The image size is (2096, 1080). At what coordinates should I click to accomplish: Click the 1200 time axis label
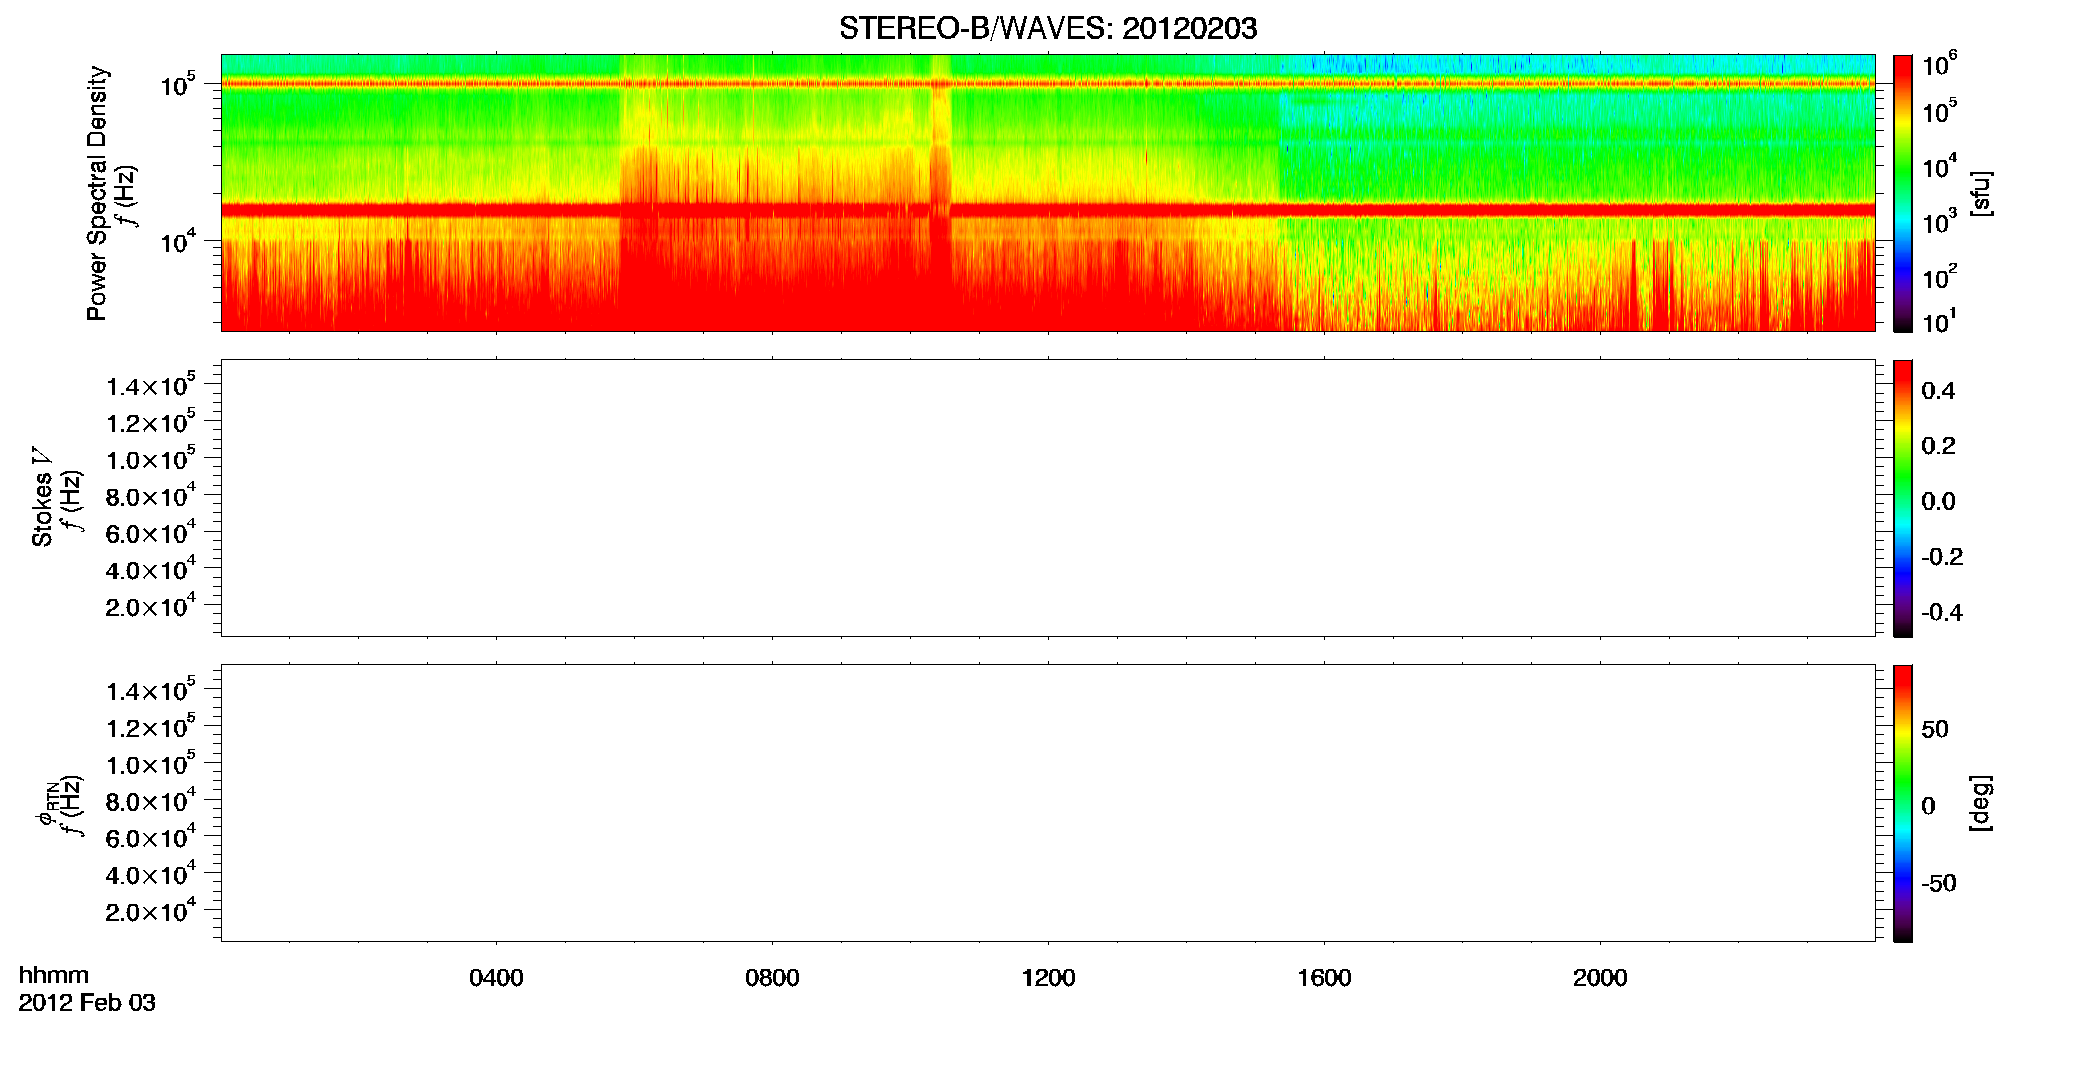click(1048, 978)
